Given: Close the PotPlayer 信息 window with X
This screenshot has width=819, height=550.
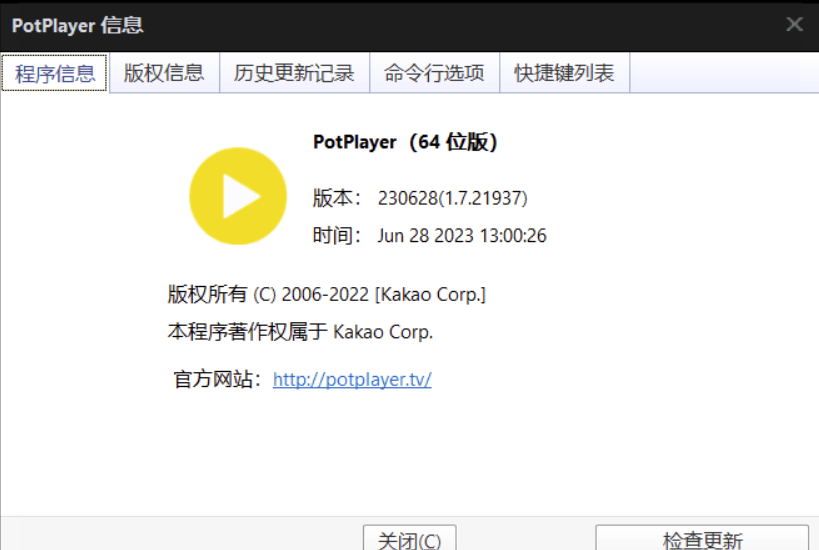Looking at the screenshot, I should coord(794,25).
